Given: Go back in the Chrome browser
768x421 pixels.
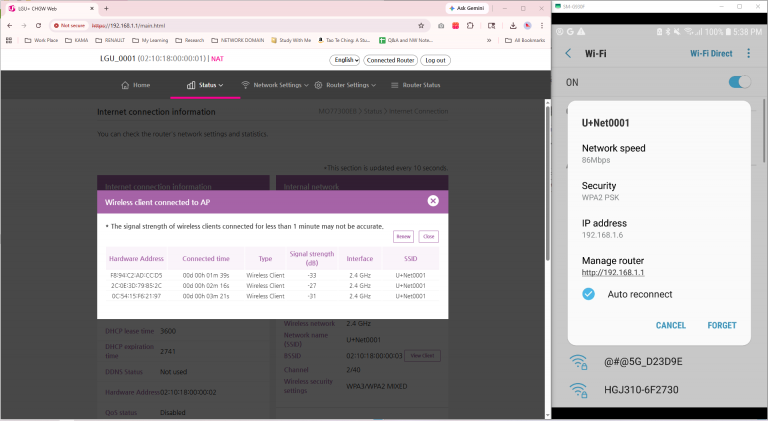Looking at the screenshot, I should coord(10,25).
